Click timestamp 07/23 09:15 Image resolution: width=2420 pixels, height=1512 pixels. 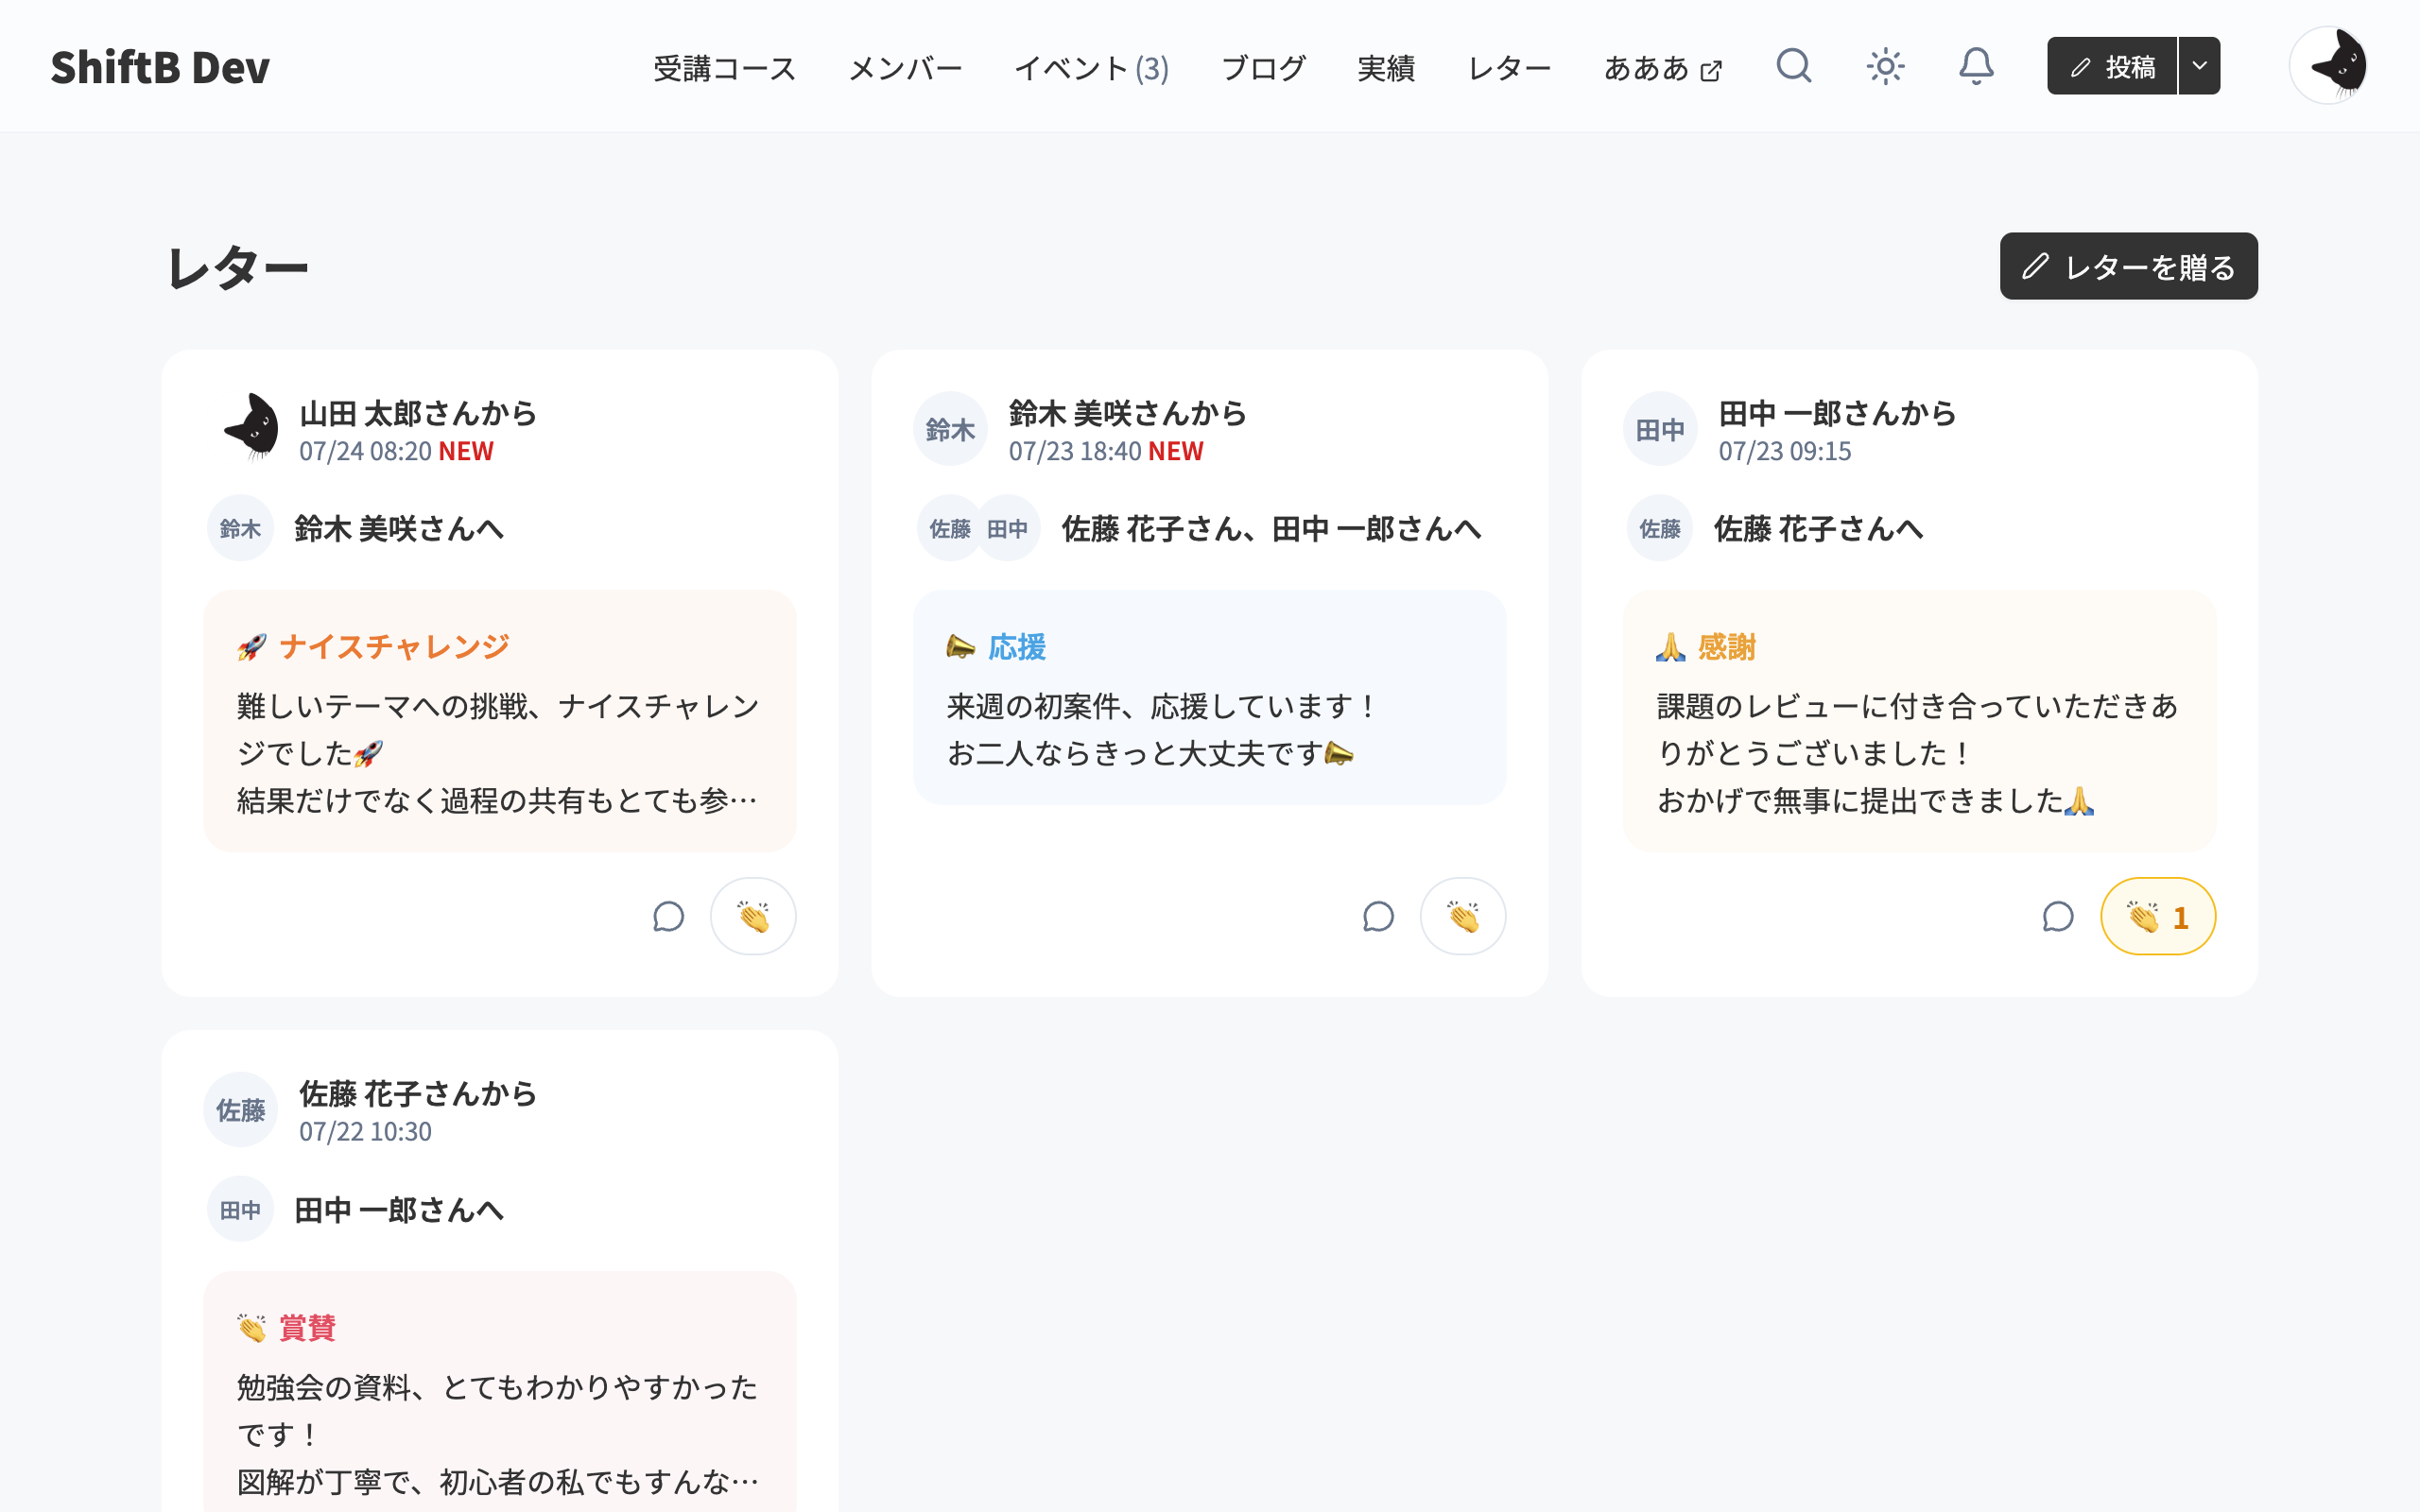(x=1785, y=451)
